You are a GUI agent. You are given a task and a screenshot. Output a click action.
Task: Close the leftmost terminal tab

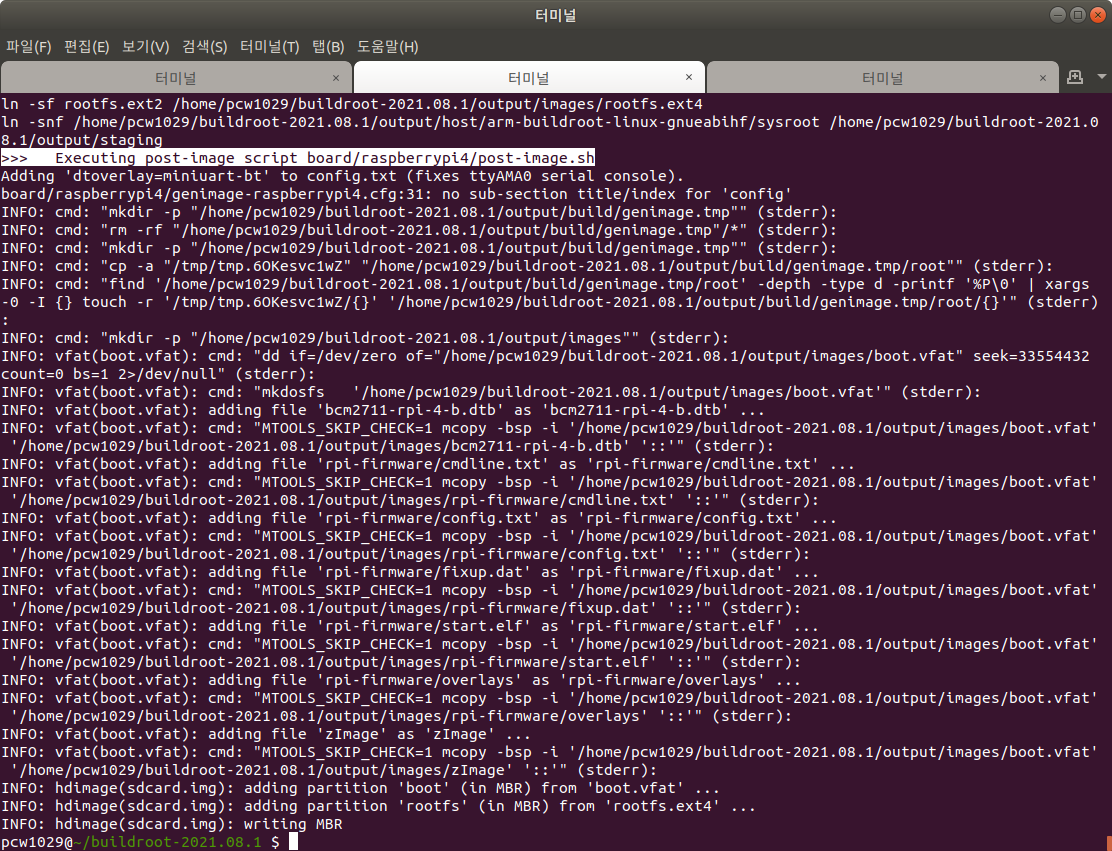336,76
